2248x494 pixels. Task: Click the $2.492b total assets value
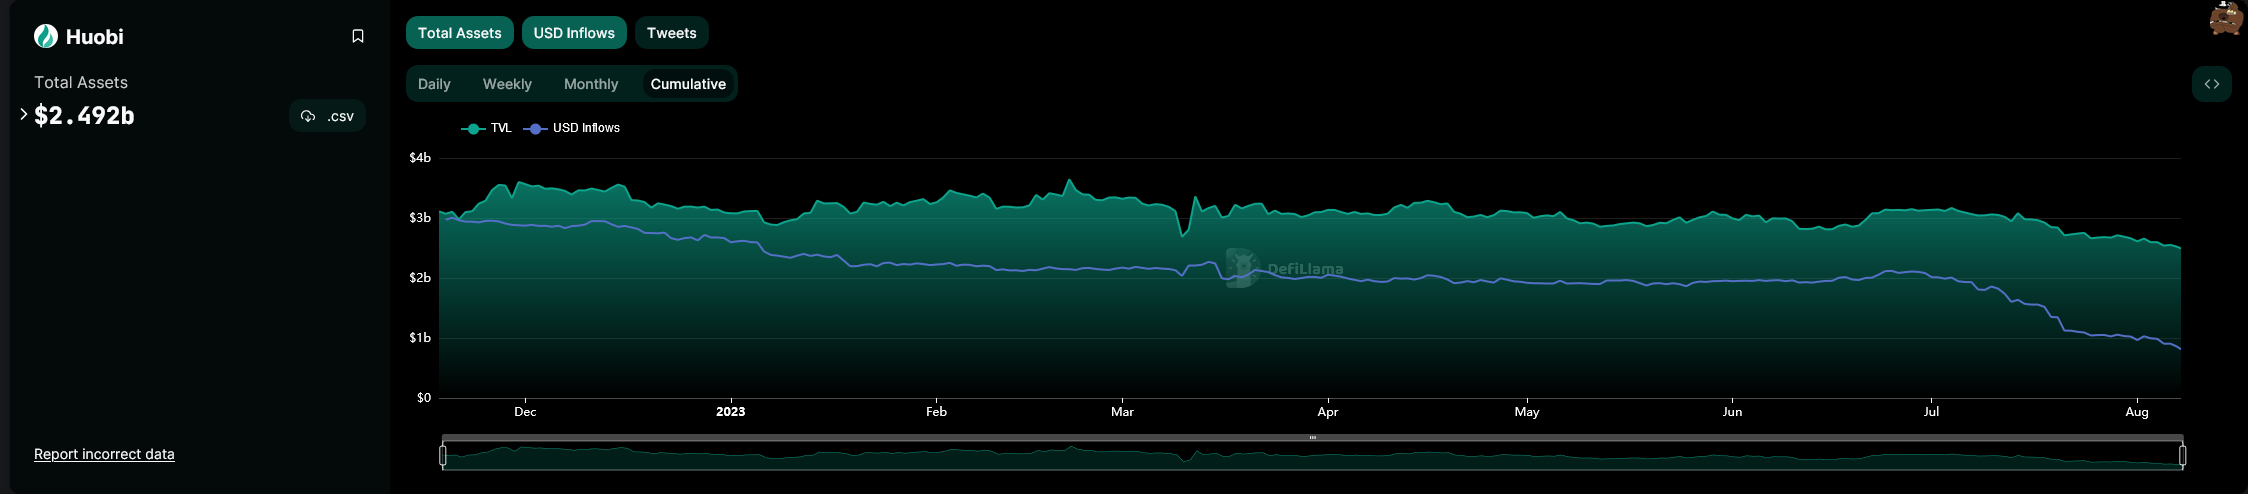(x=84, y=116)
